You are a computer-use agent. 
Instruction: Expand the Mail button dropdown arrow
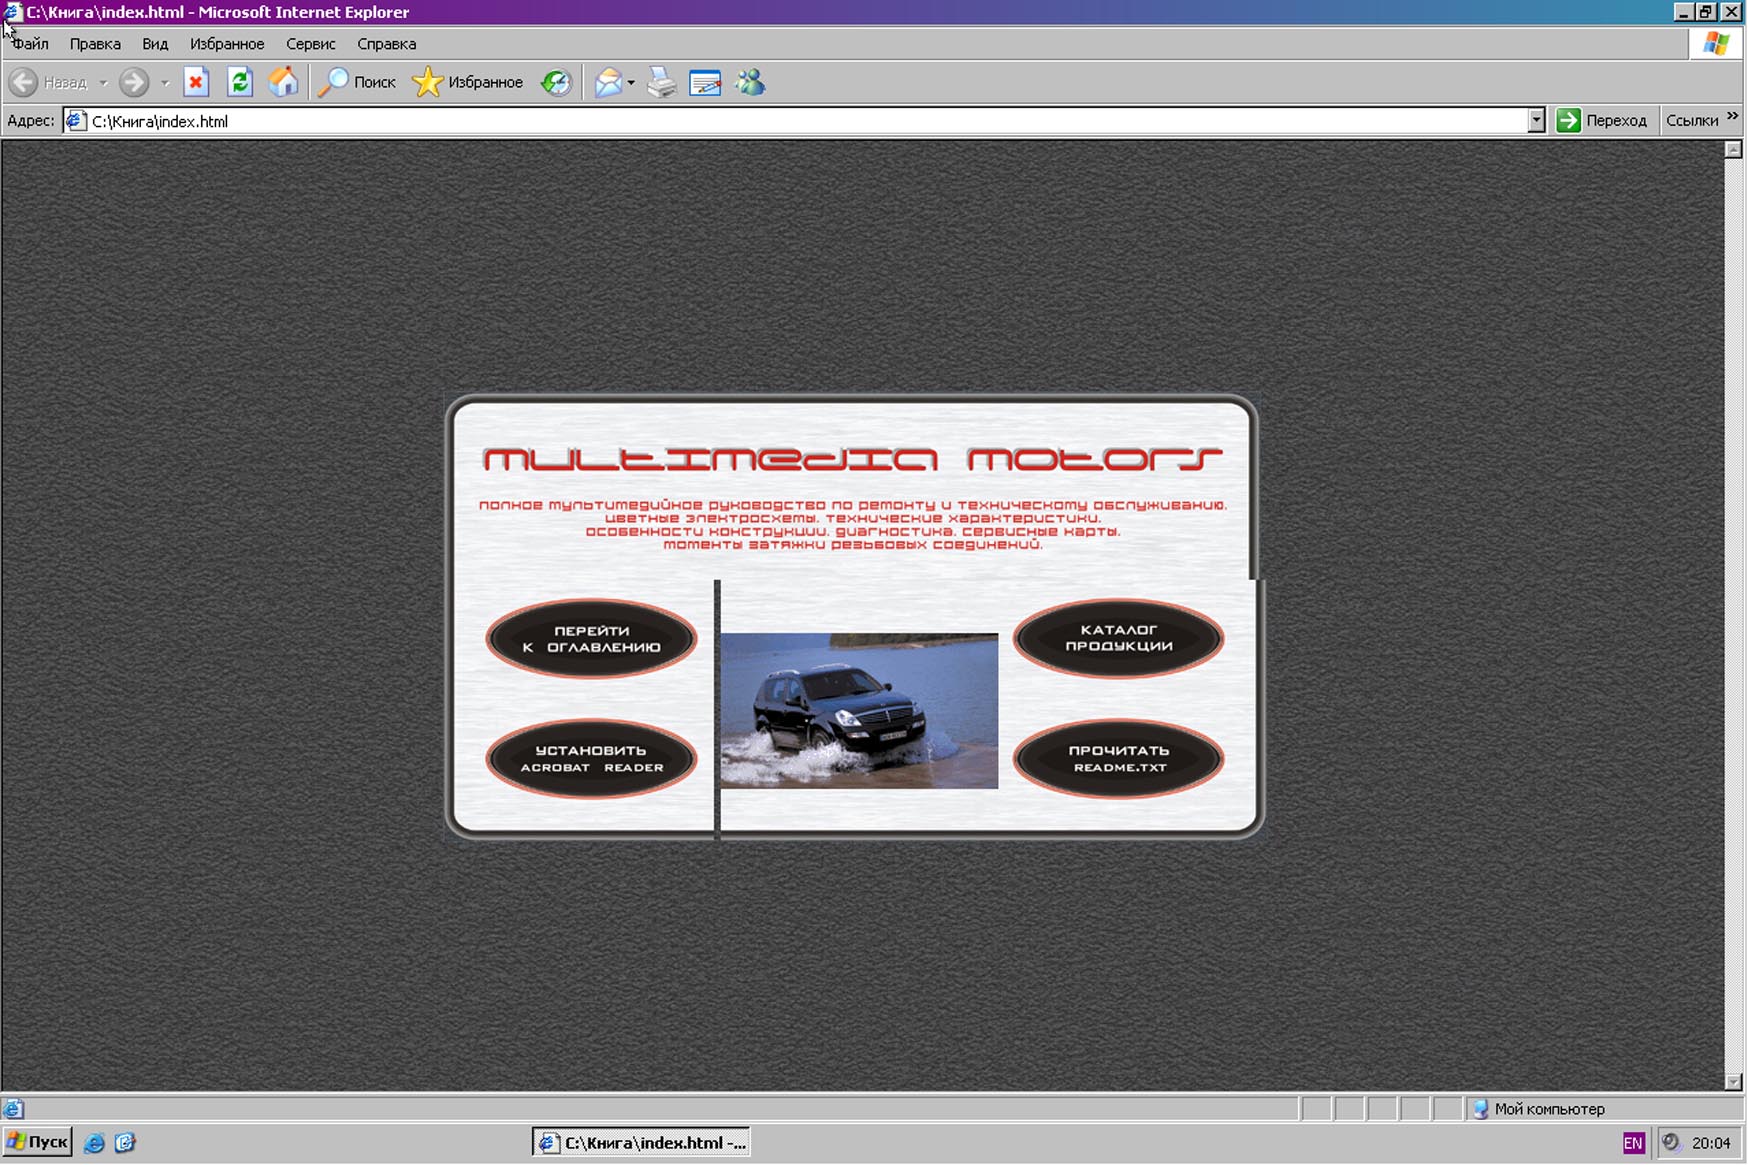coord(631,83)
